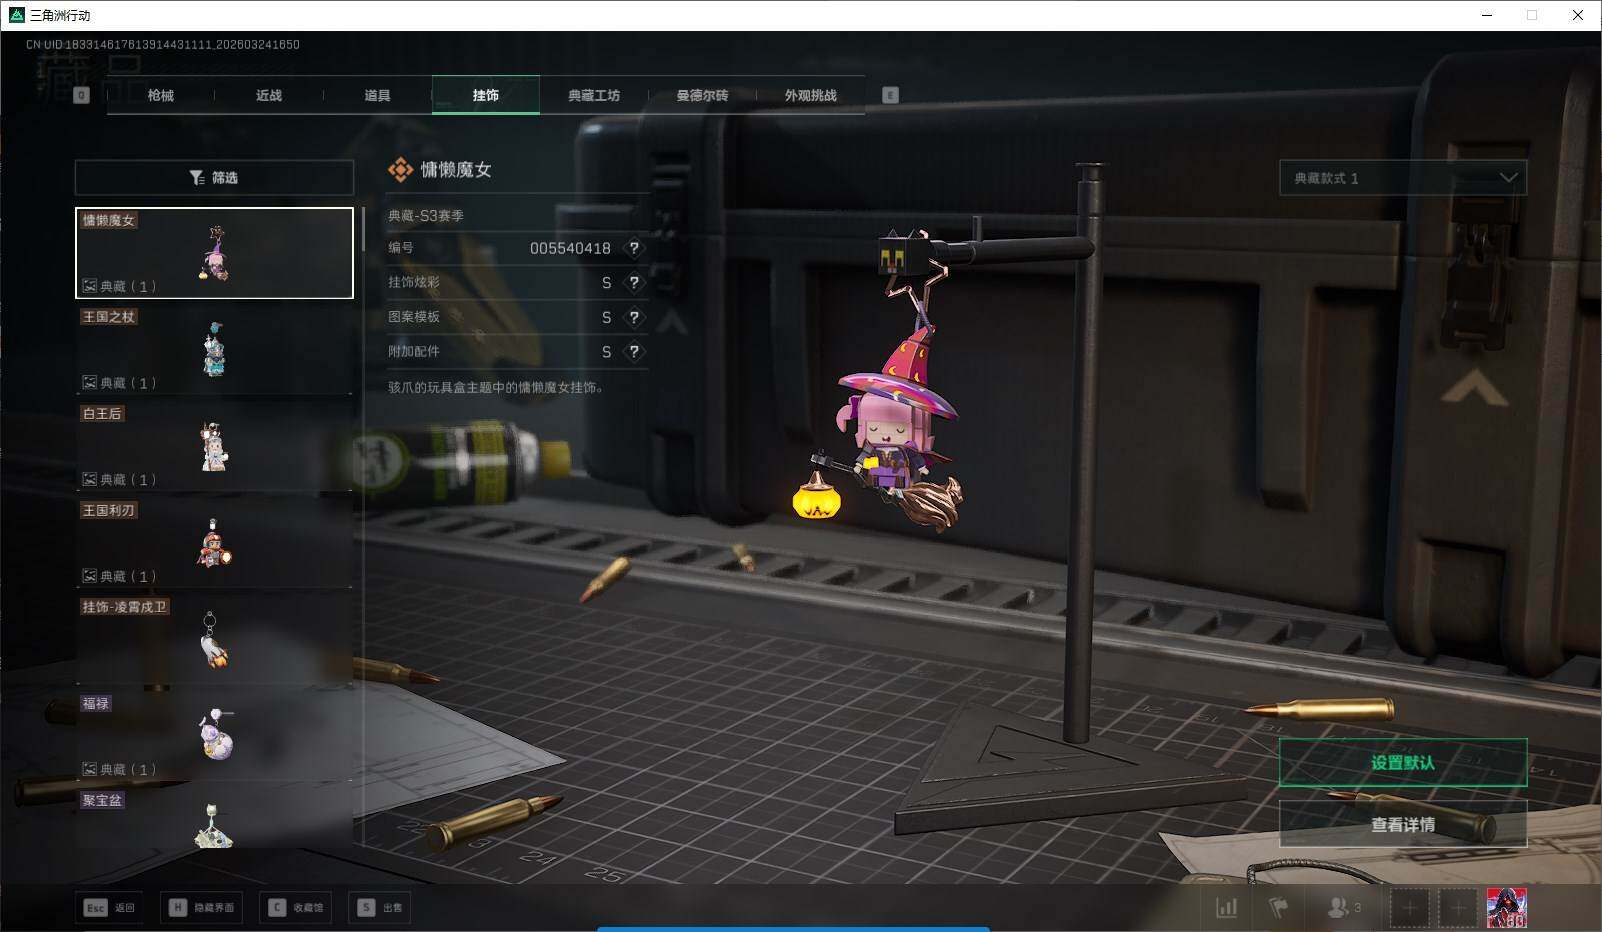1602x932 pixels.
Task: Open the 近战 tab
Action: point(269,95)
